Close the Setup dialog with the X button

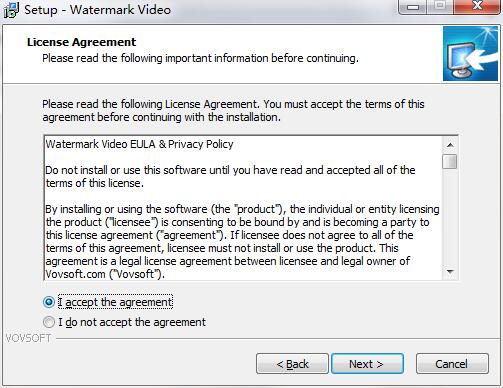[x=477, y=6]
